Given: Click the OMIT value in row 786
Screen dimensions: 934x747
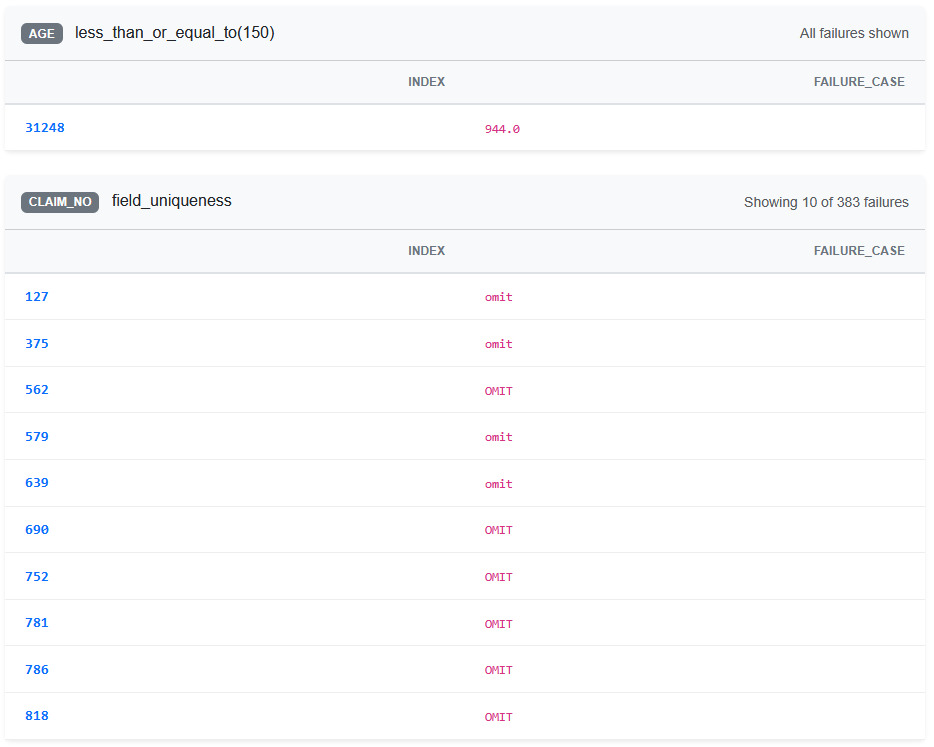Looking at the screenshot, I should [x=499, y=670].
